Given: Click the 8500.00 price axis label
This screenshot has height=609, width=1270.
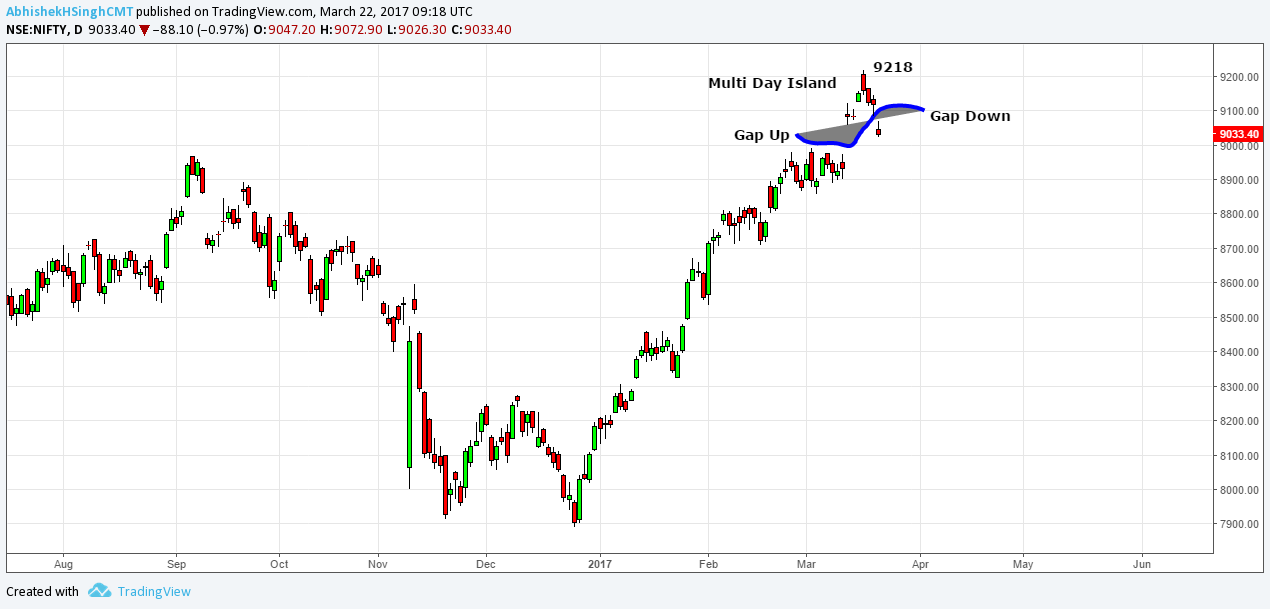Looking at the screenshot, I should point(1238,318).
